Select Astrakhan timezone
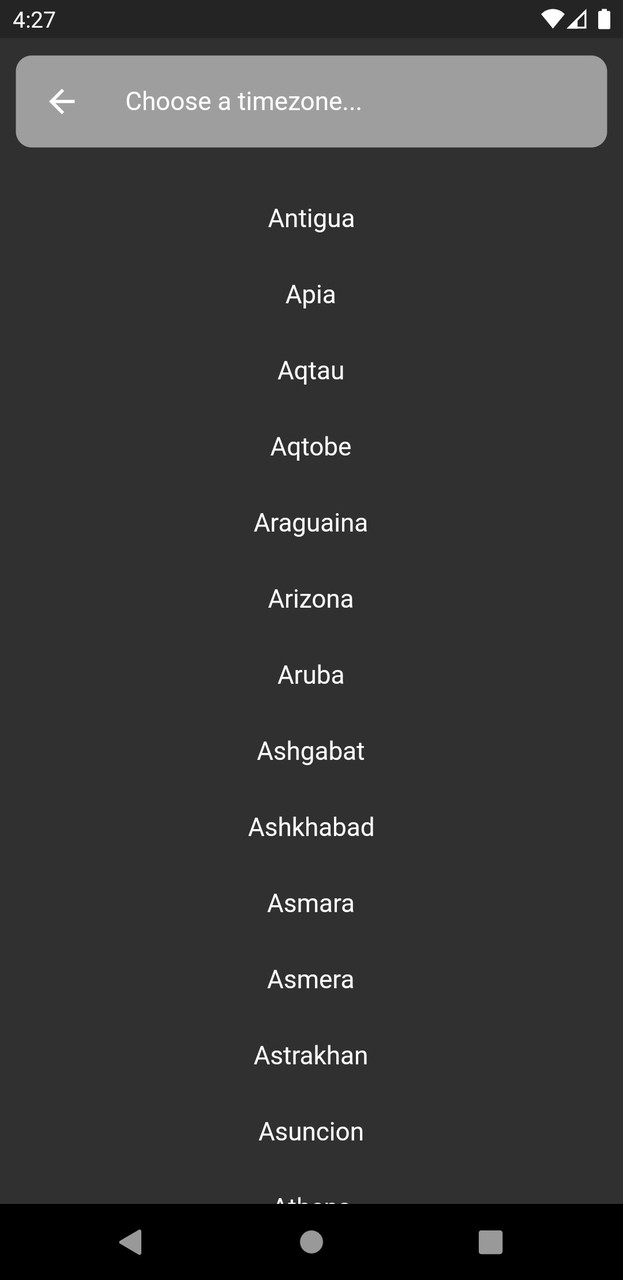The width and height of the screenshot is (623, 1280). point(311,1054)
